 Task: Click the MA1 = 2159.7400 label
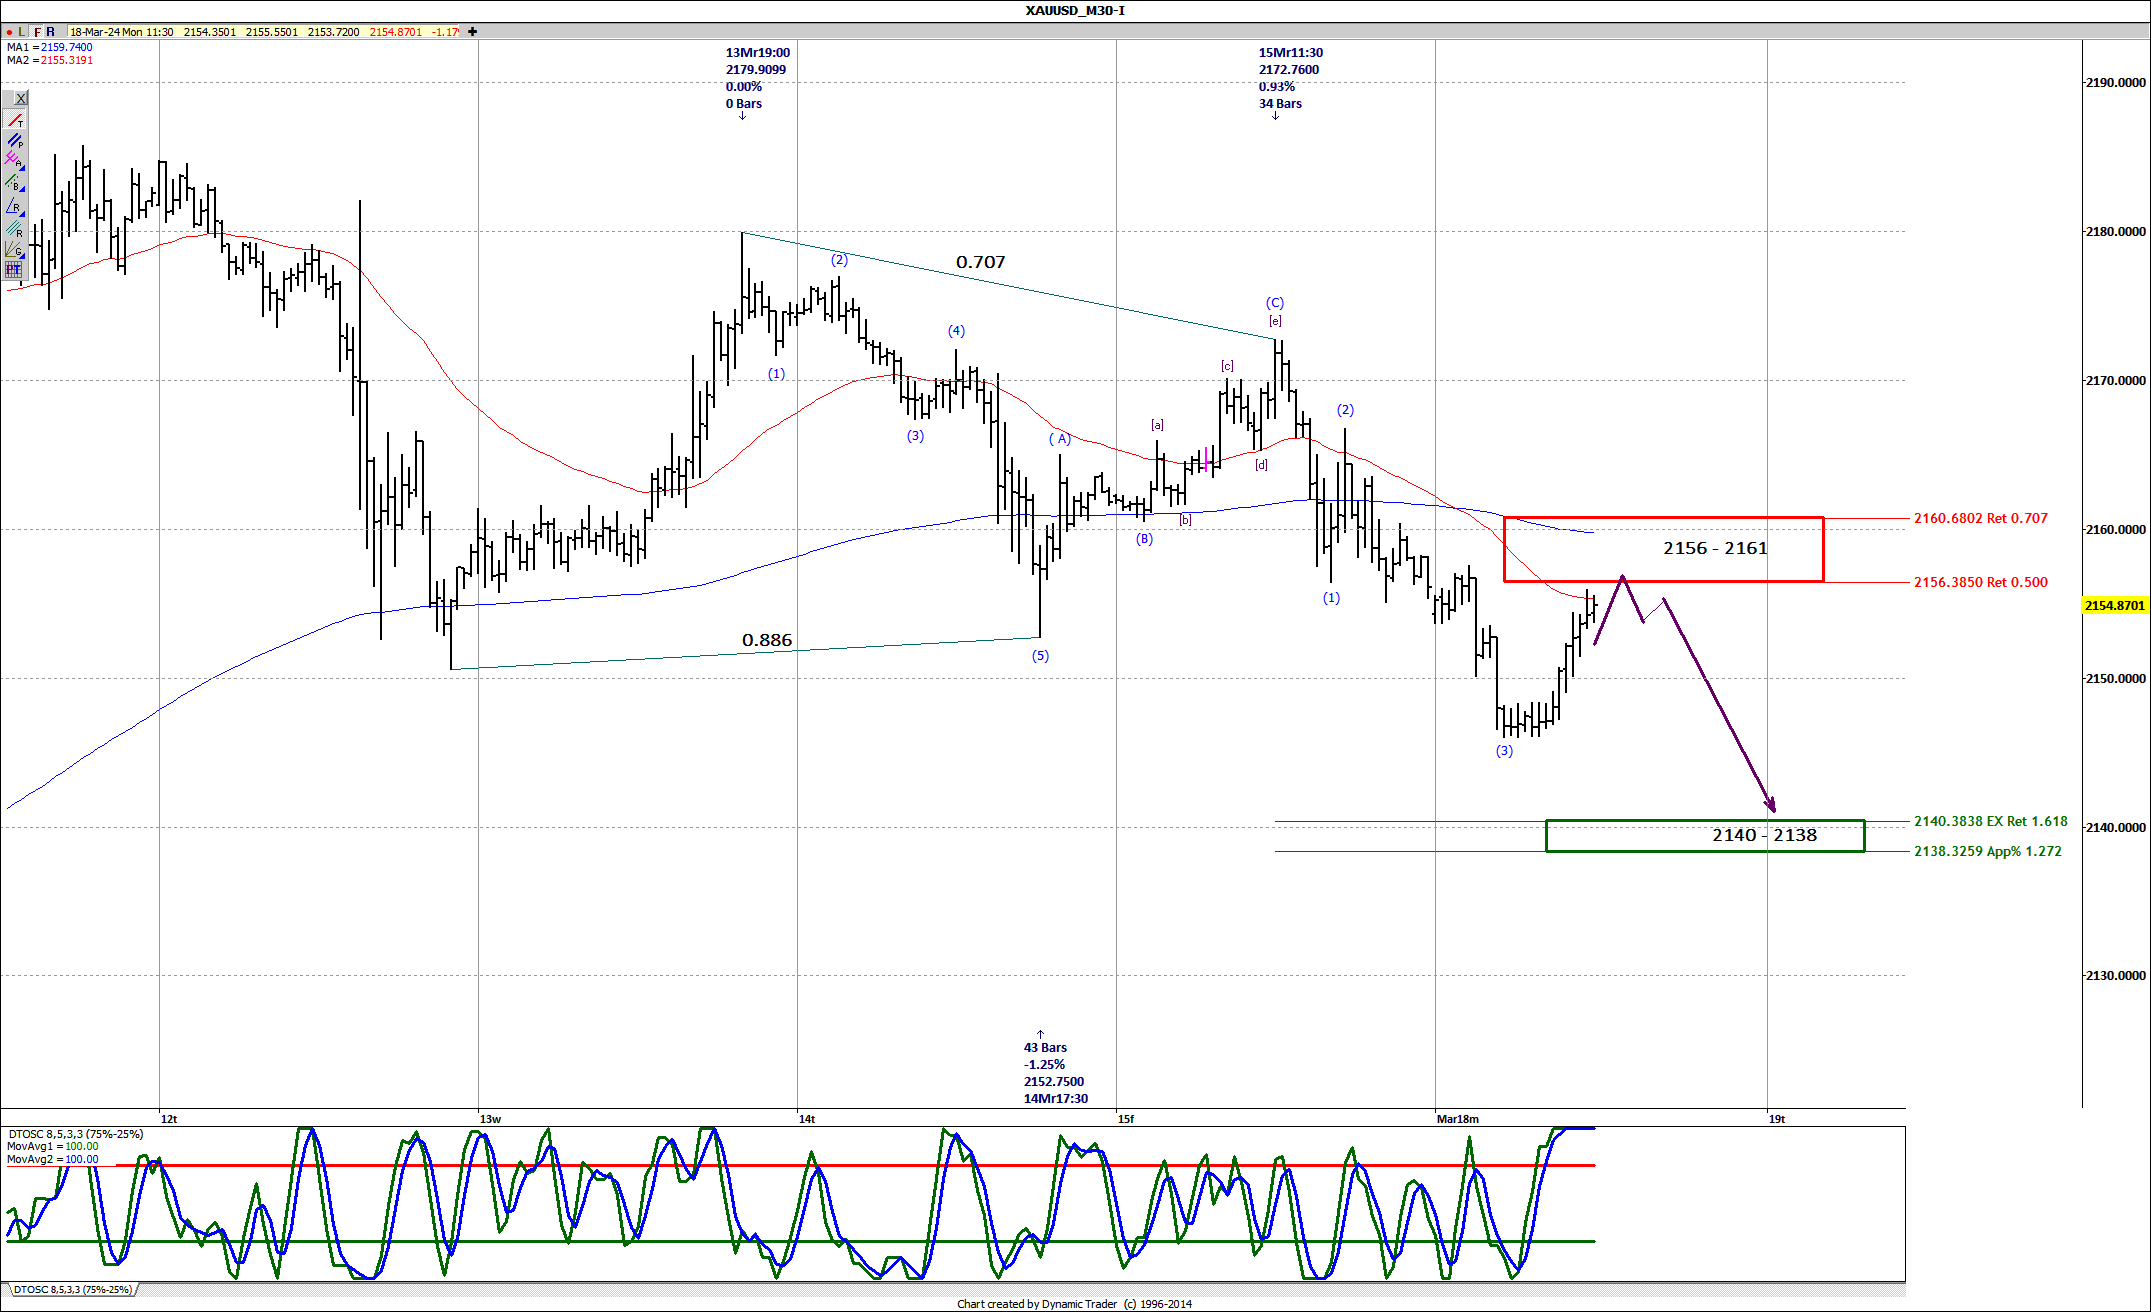pos(50,47)
